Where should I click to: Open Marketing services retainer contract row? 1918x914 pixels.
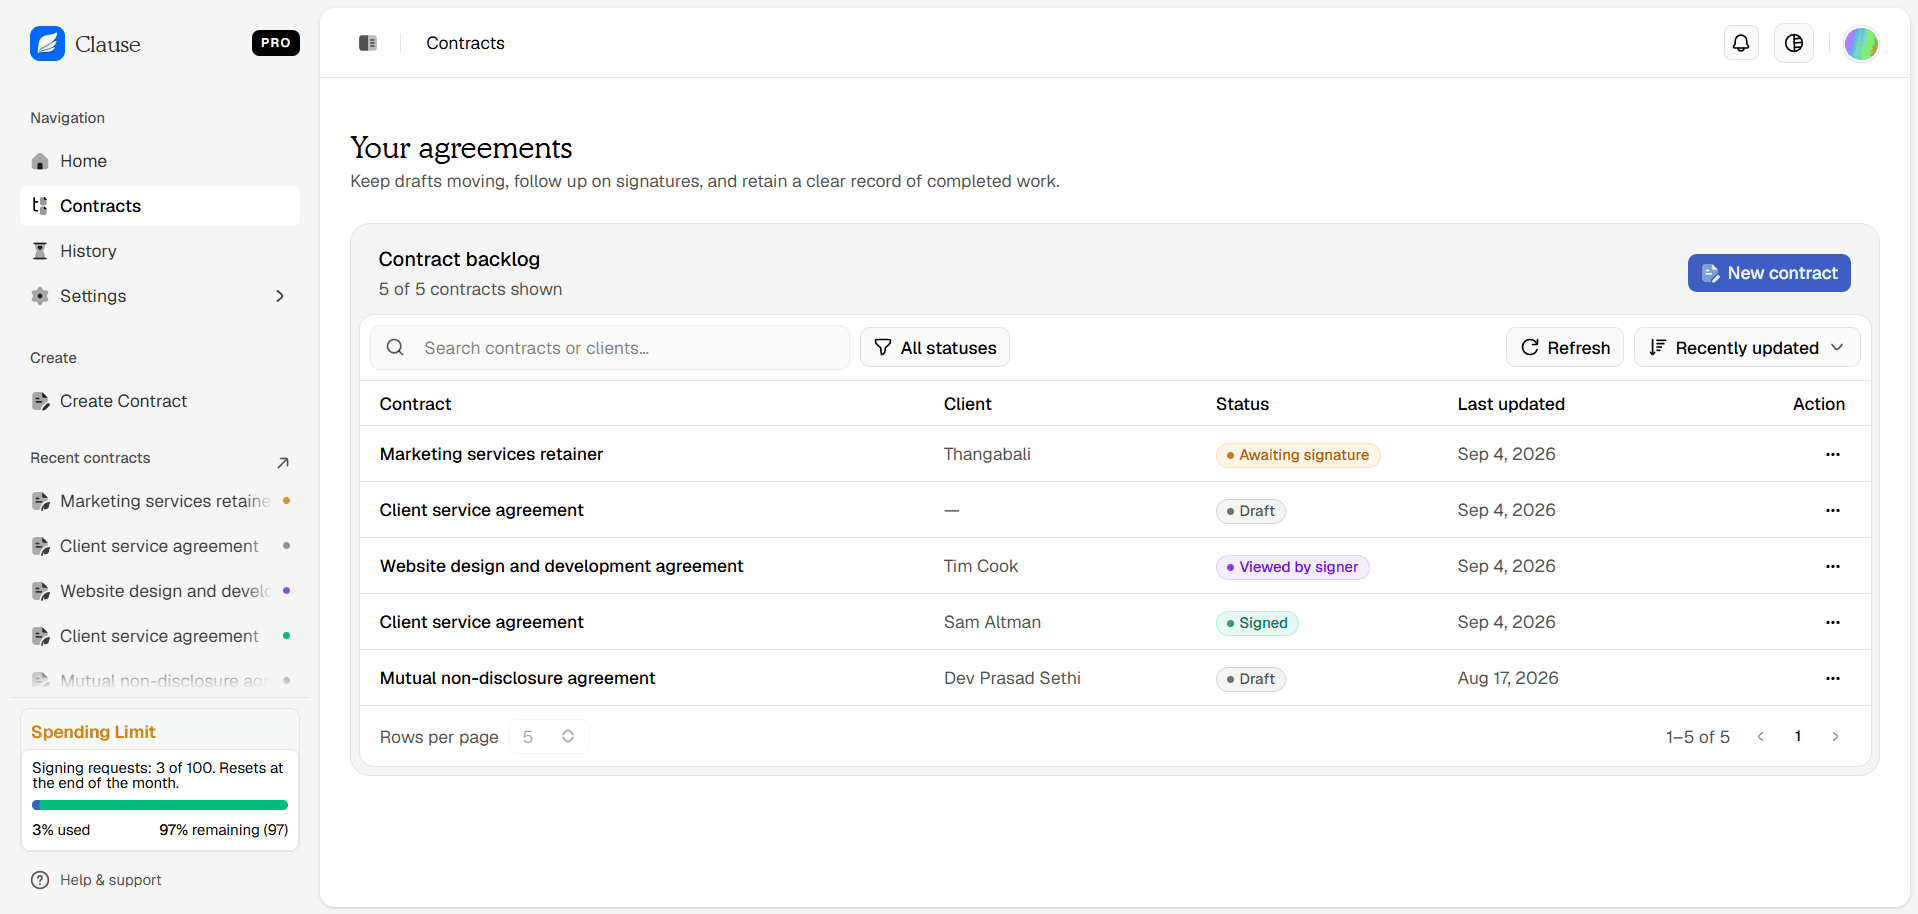click(x=1115, y=454)
